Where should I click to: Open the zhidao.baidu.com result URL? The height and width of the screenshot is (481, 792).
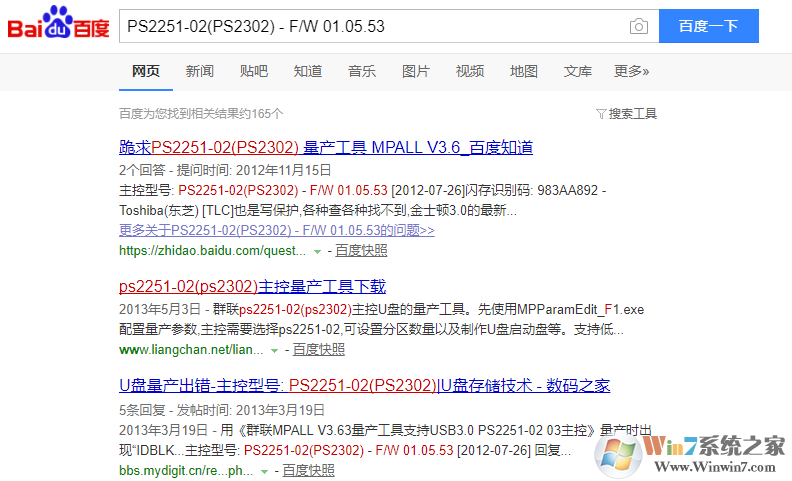pos(212,251)
